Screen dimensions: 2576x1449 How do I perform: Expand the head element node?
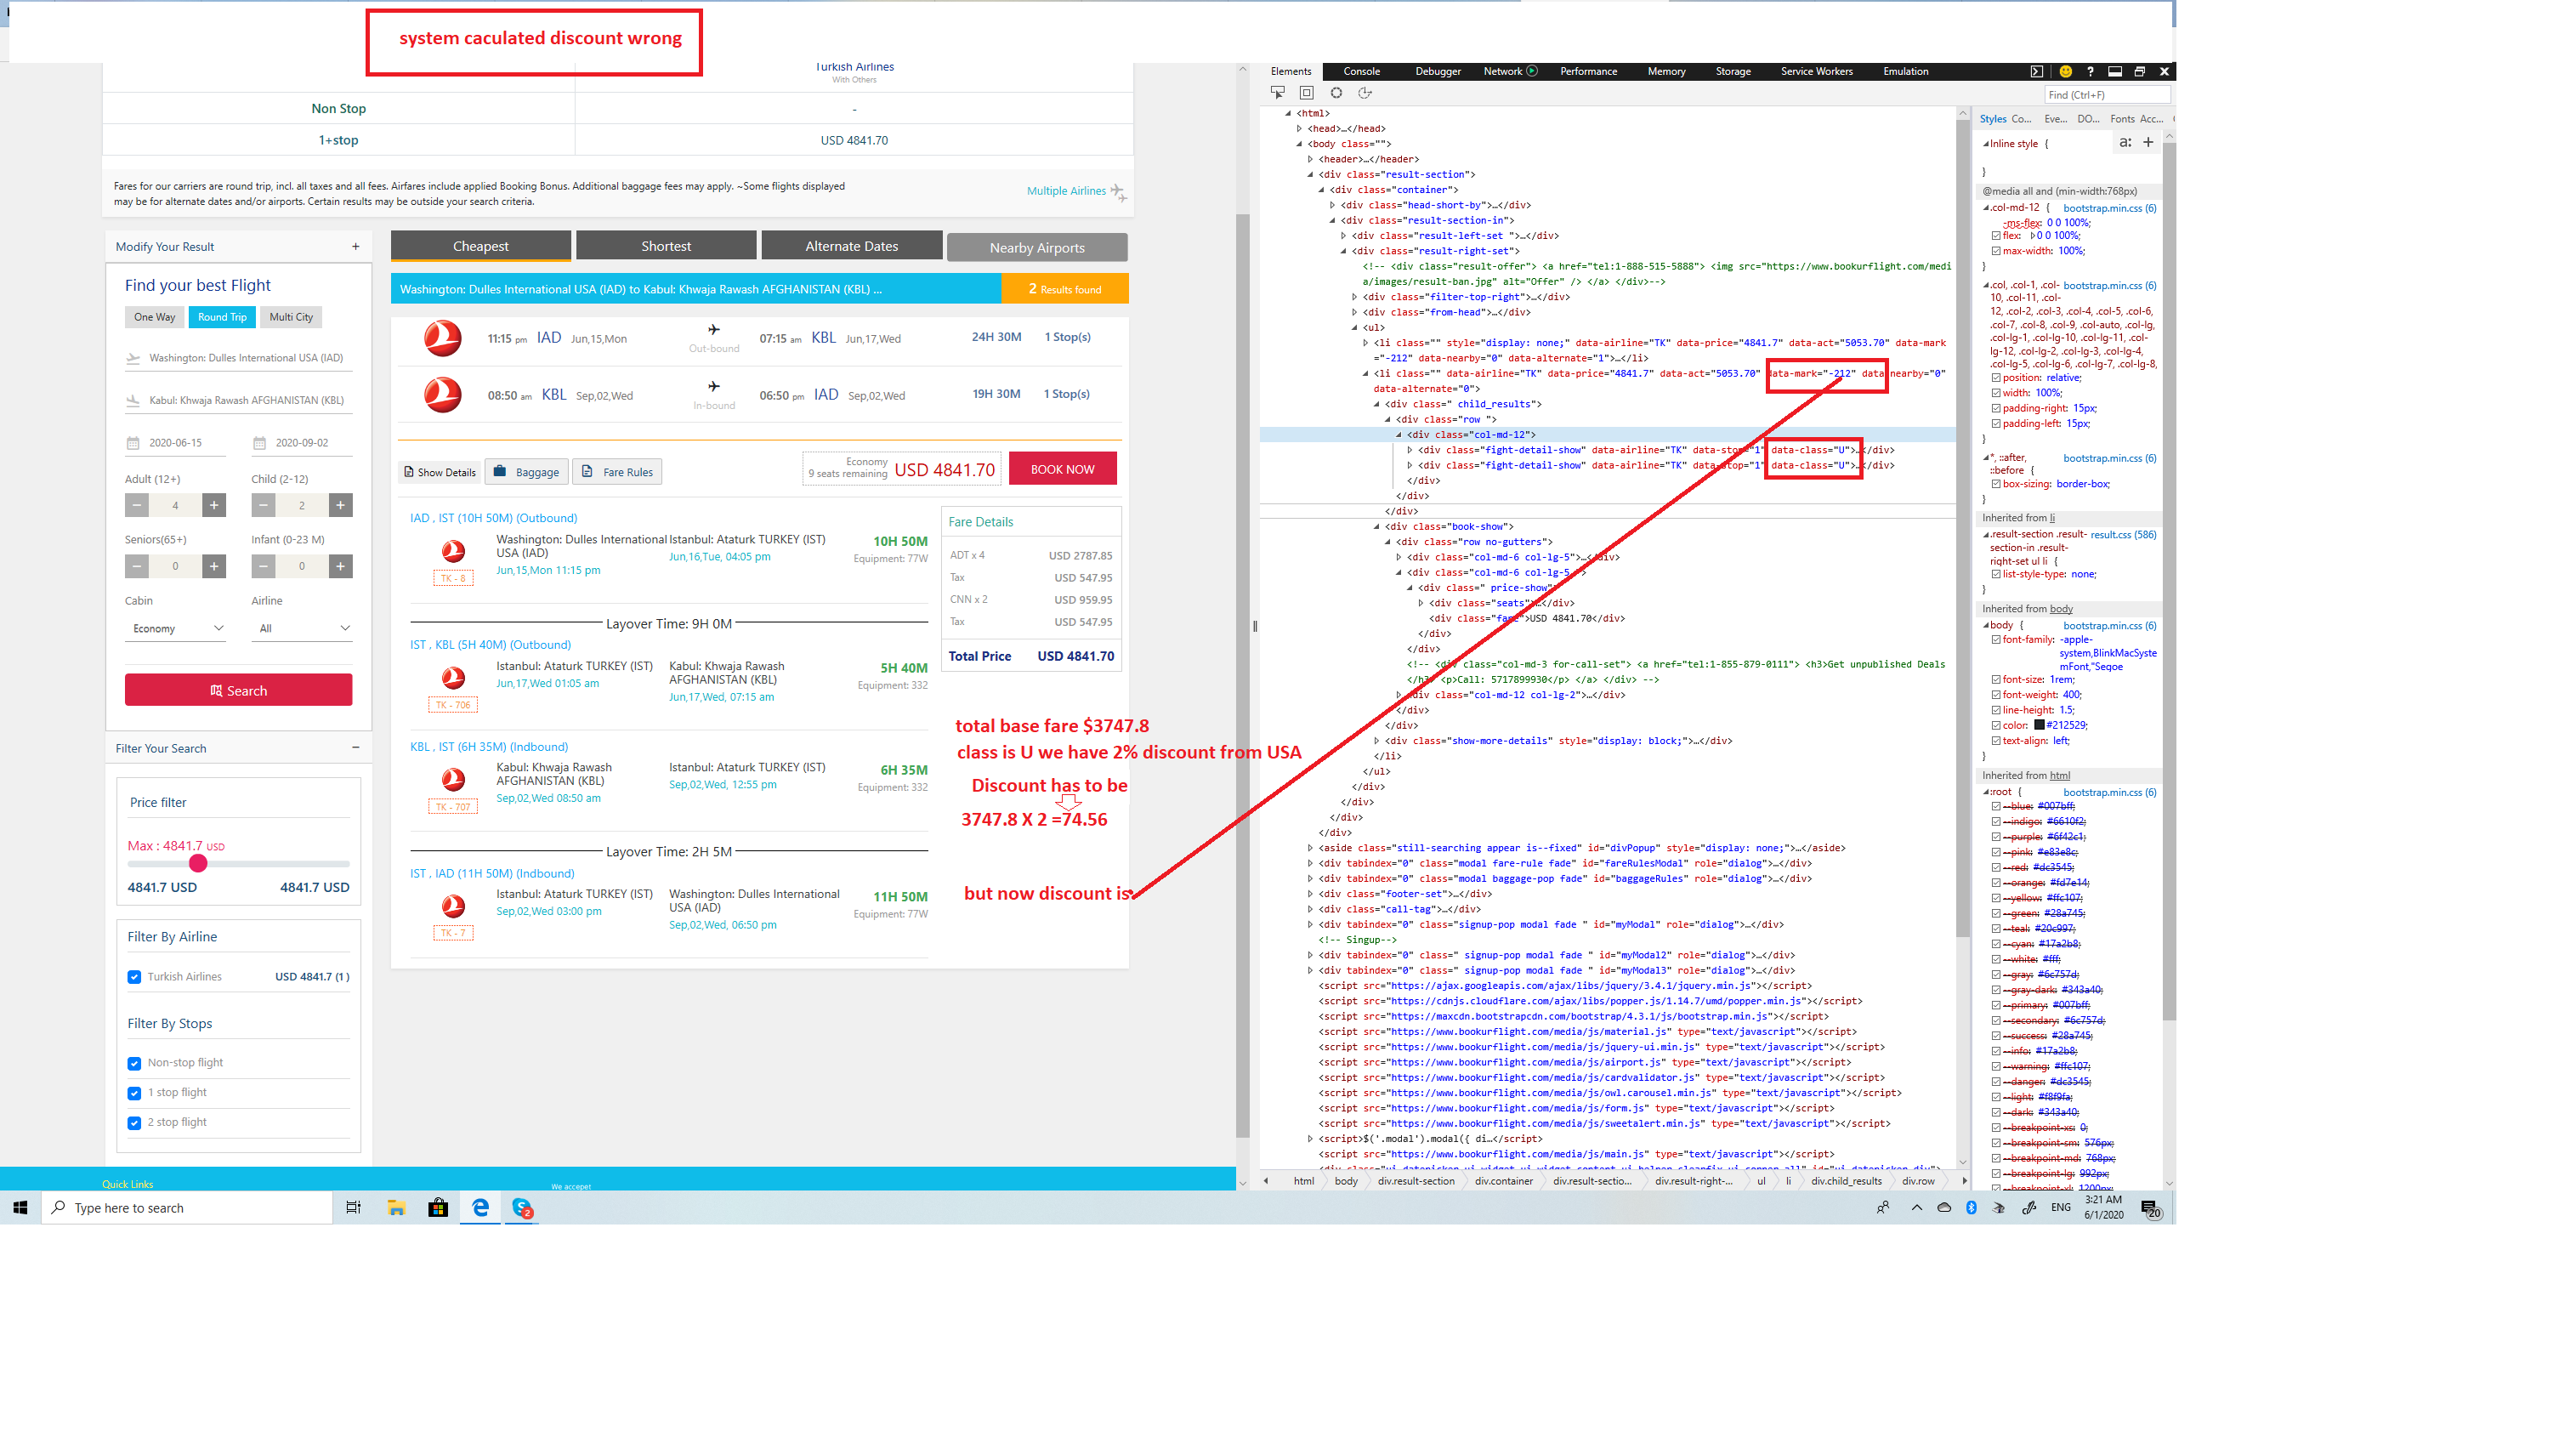tap(1300, 129)
